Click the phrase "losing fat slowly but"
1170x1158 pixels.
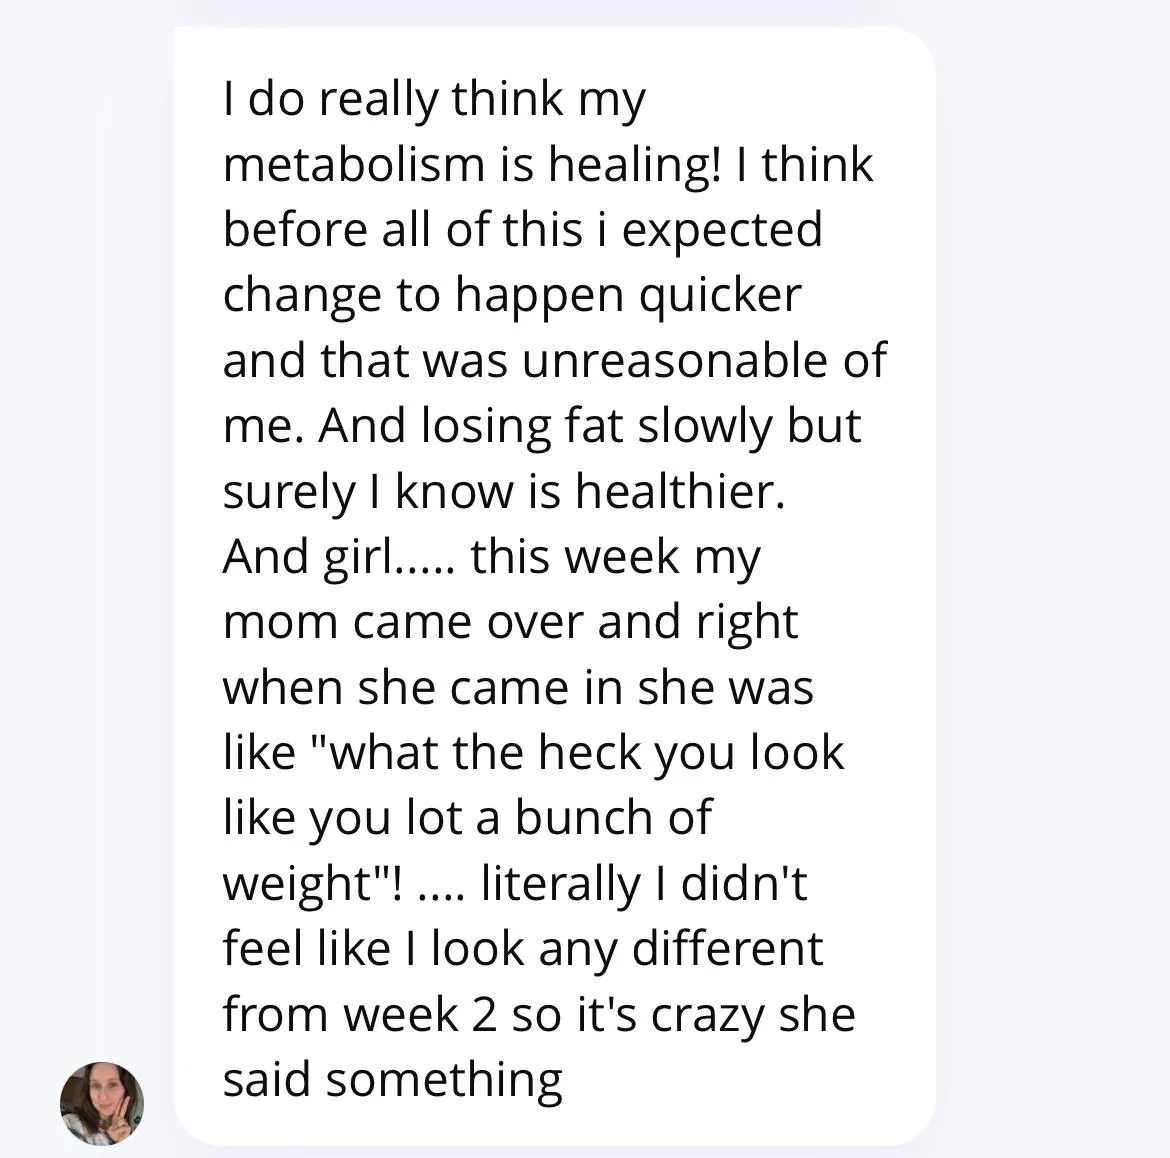642,427
